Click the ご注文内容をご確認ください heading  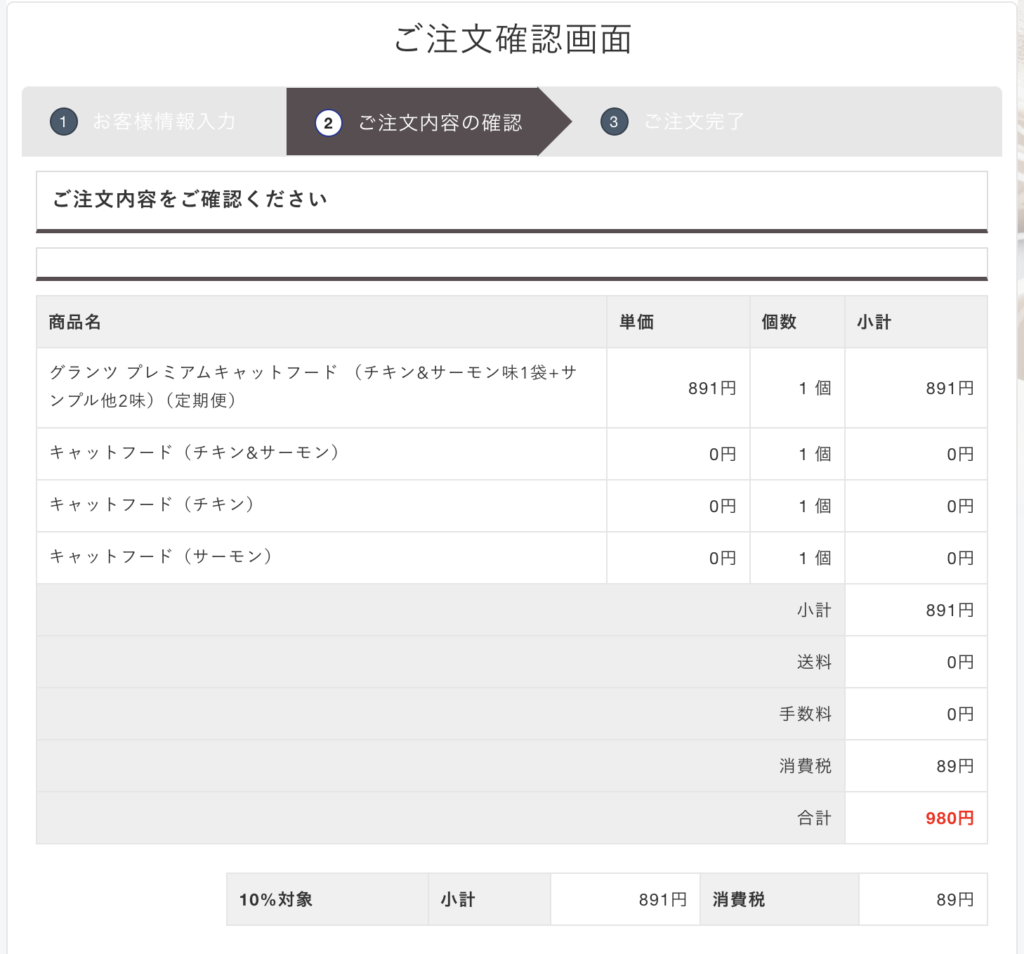pos(190,199)
